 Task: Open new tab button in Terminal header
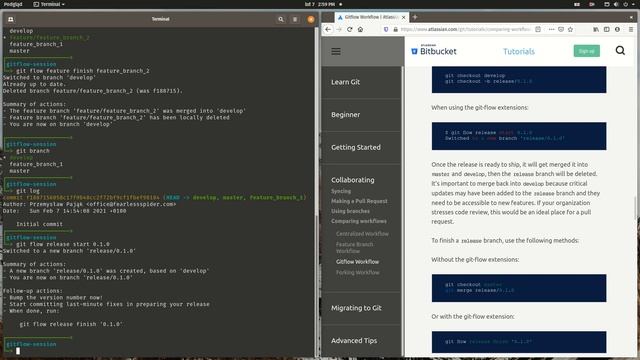[x=11, y=19]
